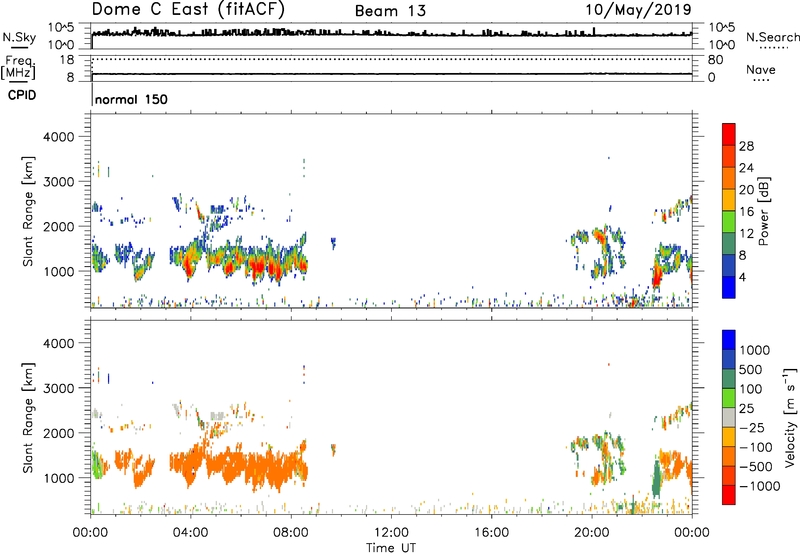Screen dimensions: 800x554
Task: Click the '12:00' time axis label
Action: [x=391, y=533]
